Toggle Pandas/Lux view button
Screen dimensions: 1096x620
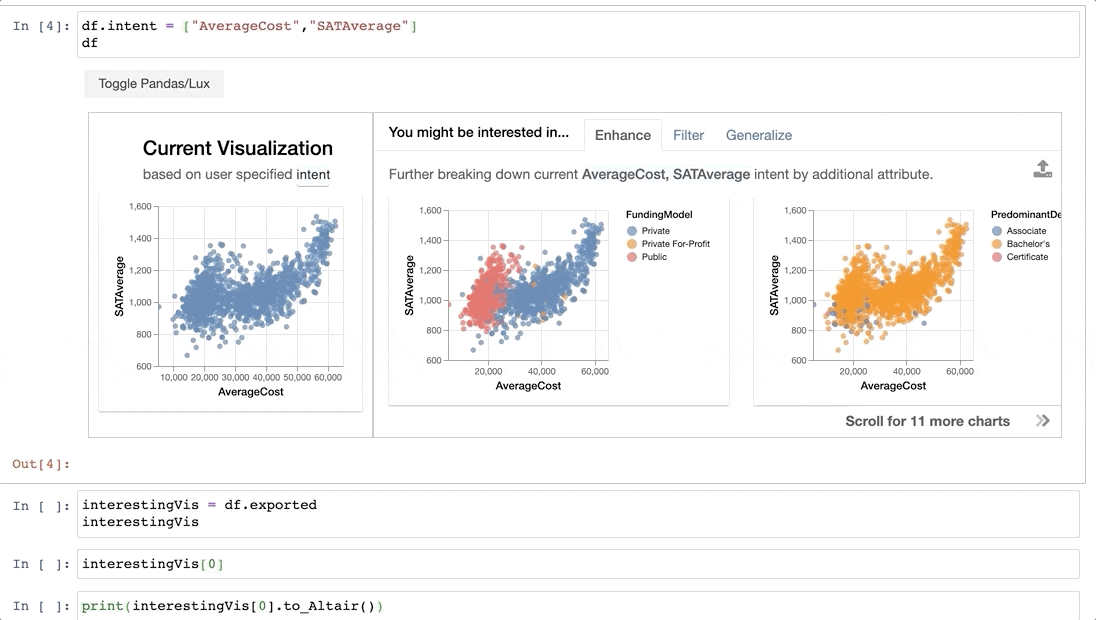(x=154, y=84)
